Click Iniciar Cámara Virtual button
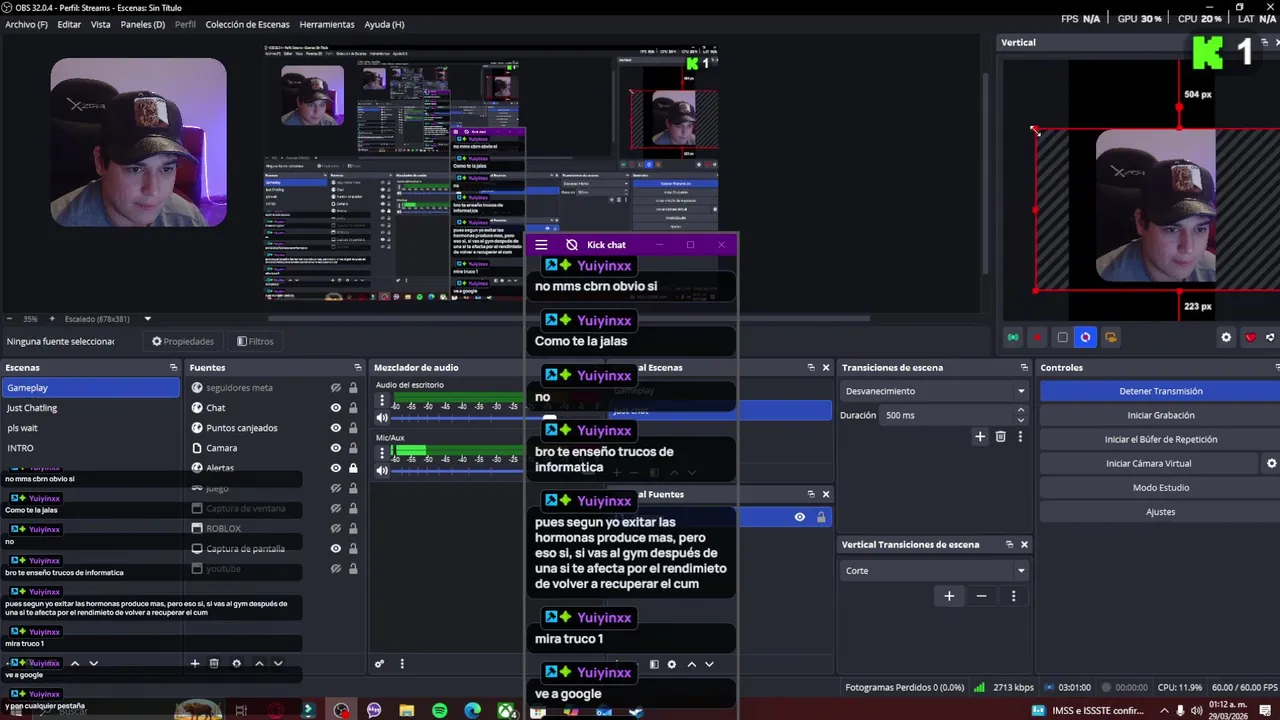This screenshot has height=720, width=1280. click(x=1148, y=464)
